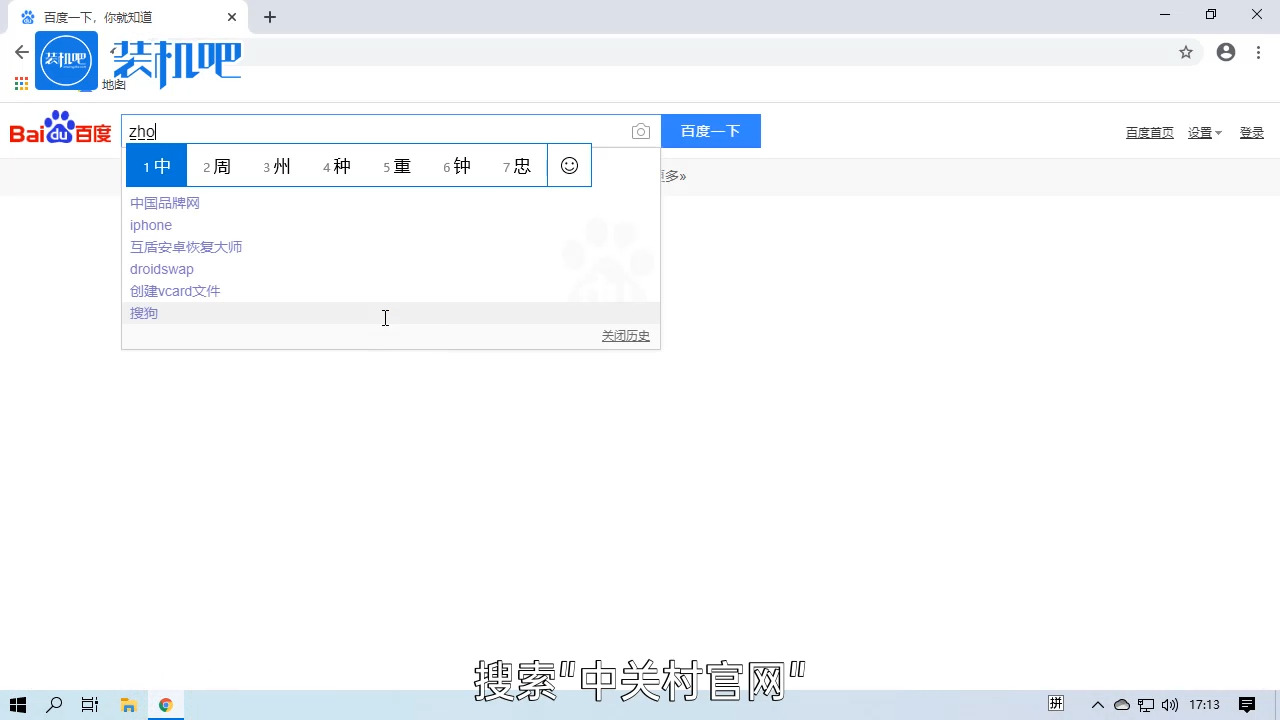
Task: Click the 关闭历史 link
Action: (625, 336)
